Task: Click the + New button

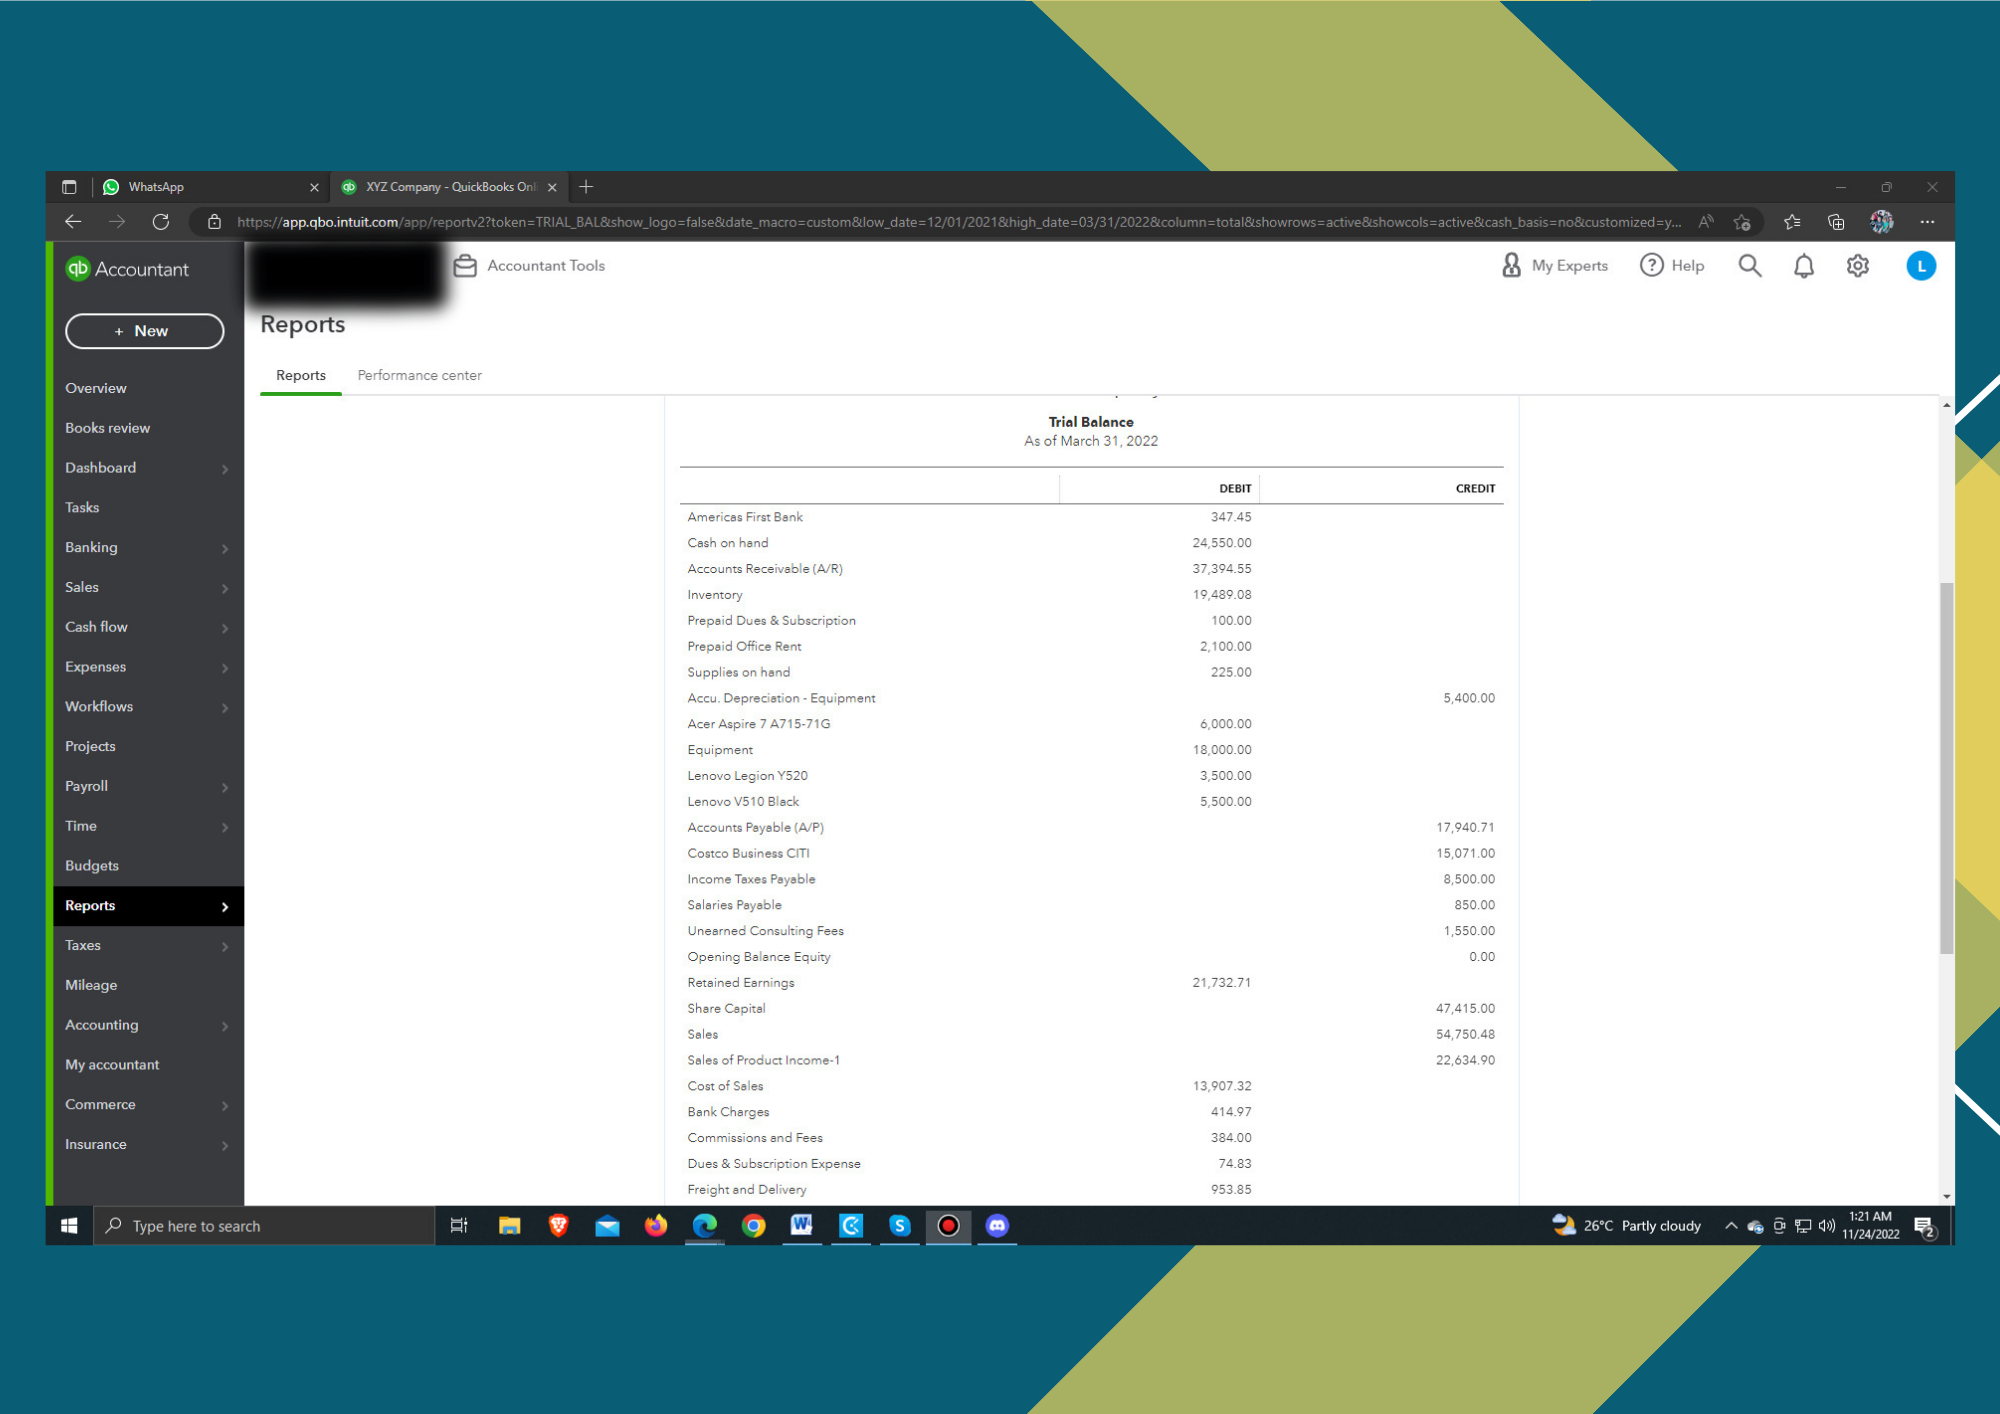Action: click(x=144, y=331)
